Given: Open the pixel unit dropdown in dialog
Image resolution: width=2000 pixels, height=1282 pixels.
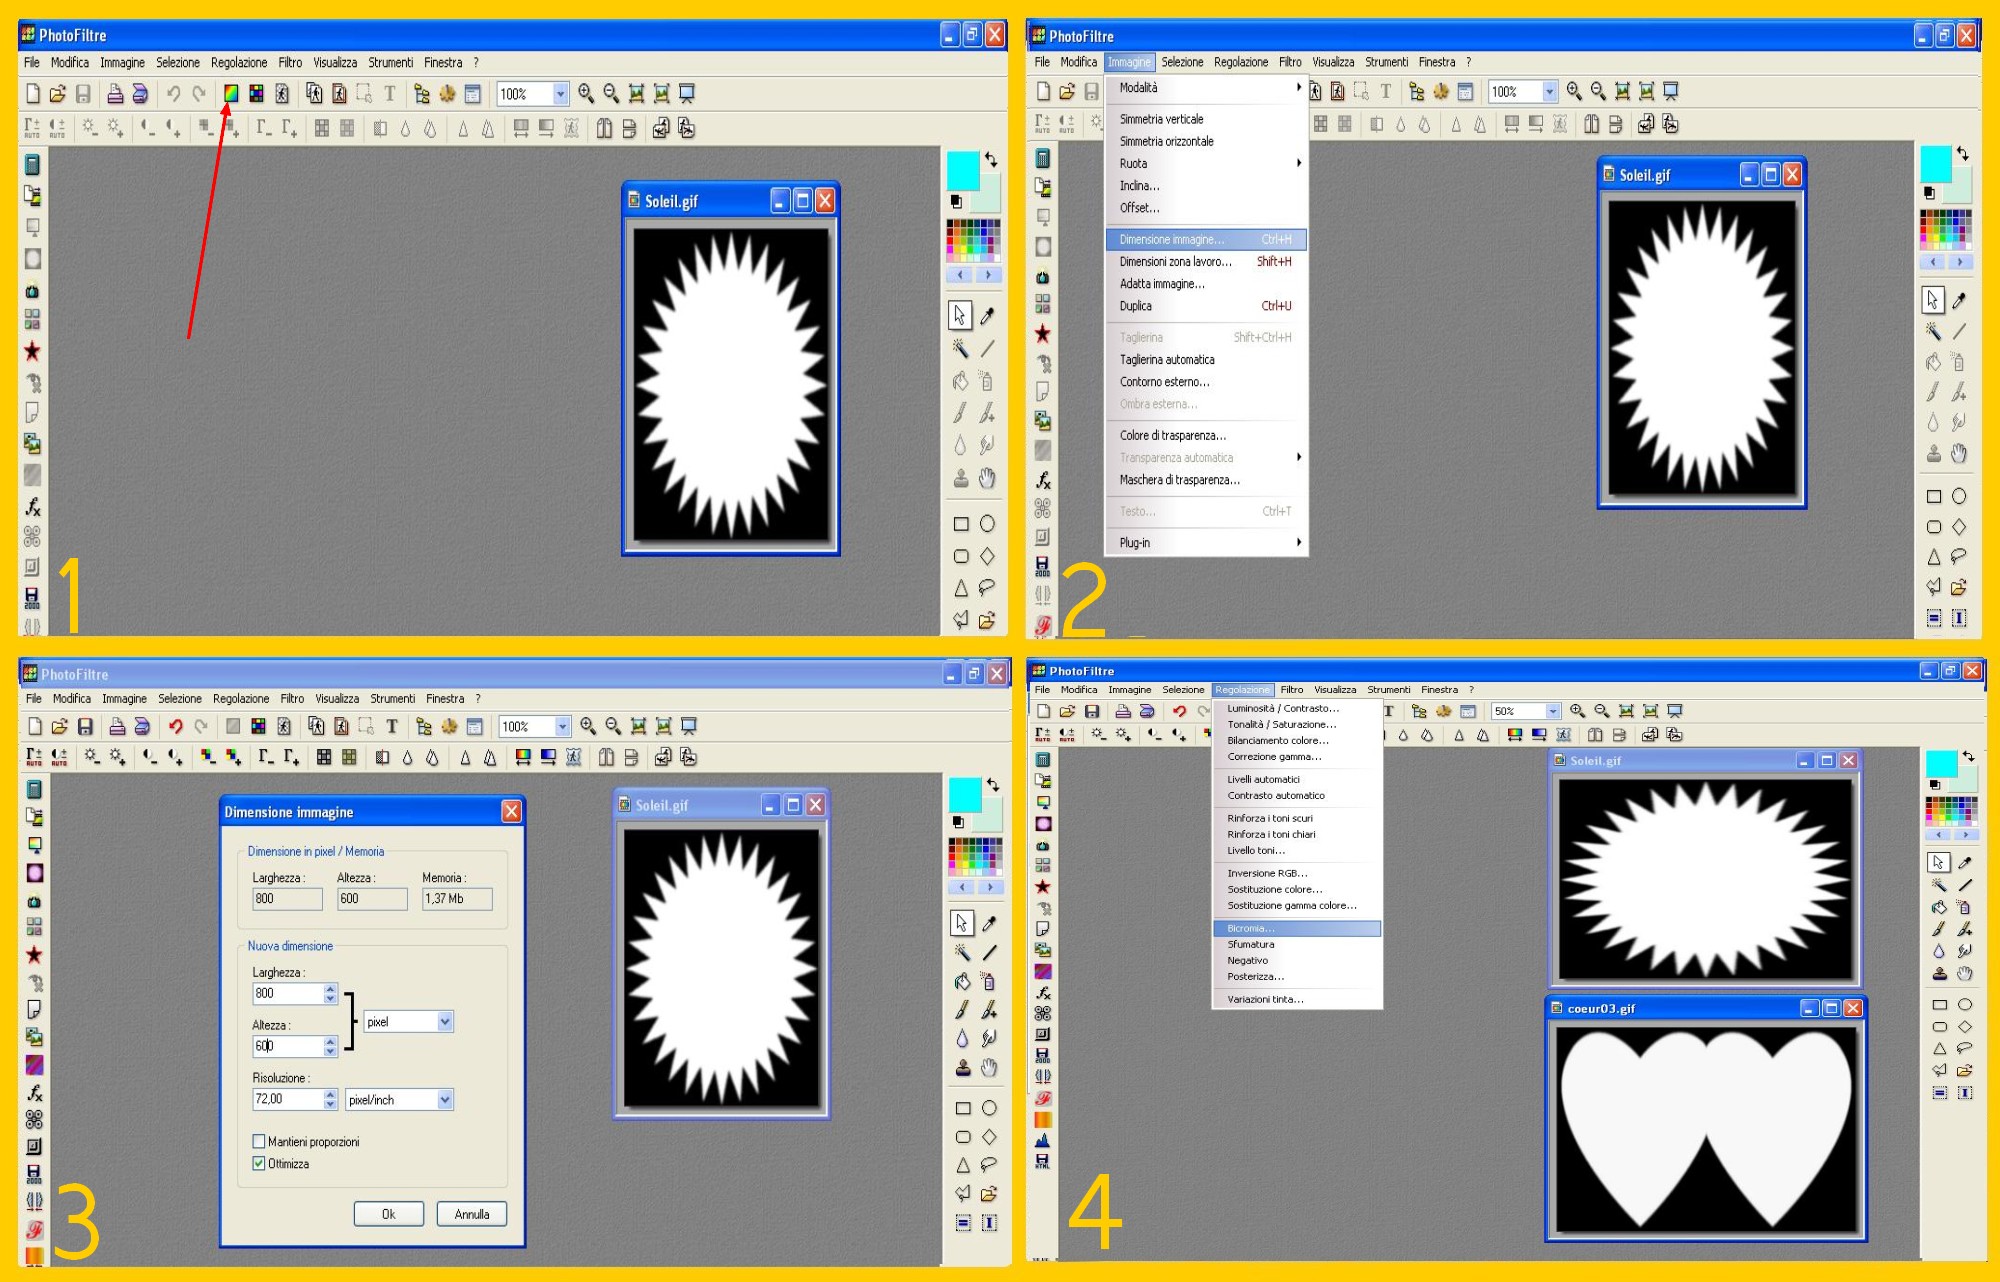Looking at the screenshot, I should 445,1021.
